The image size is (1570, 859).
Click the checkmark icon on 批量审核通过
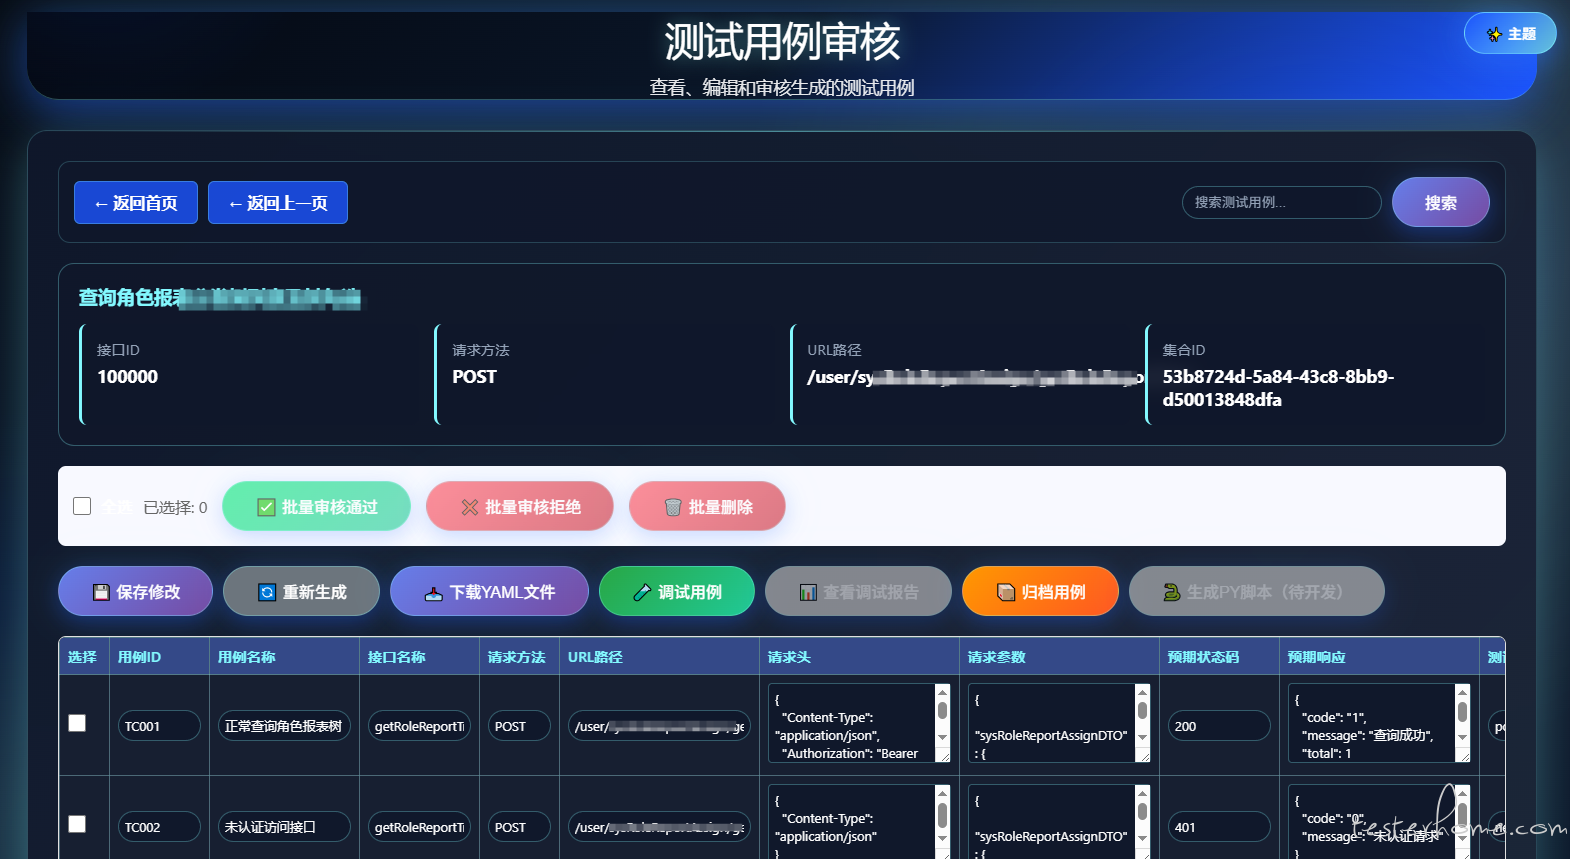click(266, 507)
